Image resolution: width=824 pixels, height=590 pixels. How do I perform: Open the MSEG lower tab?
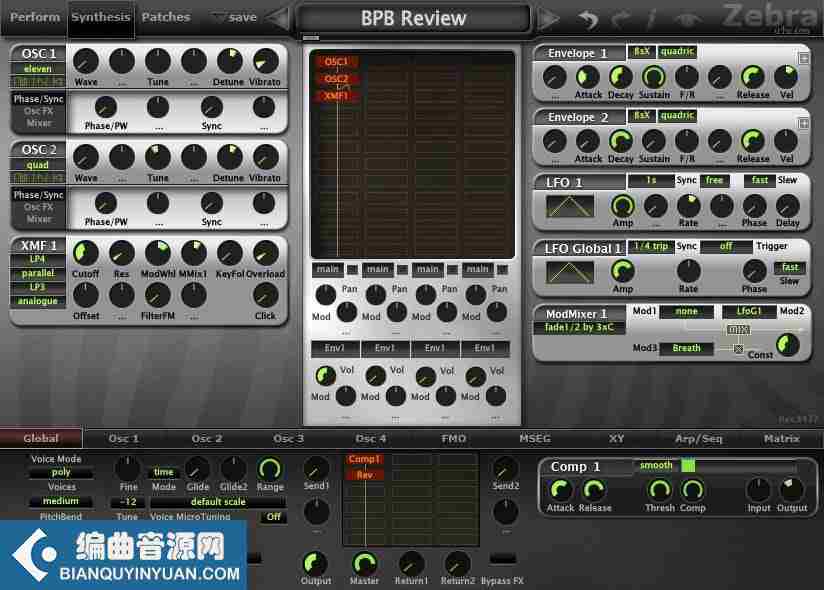pos(535,438)
